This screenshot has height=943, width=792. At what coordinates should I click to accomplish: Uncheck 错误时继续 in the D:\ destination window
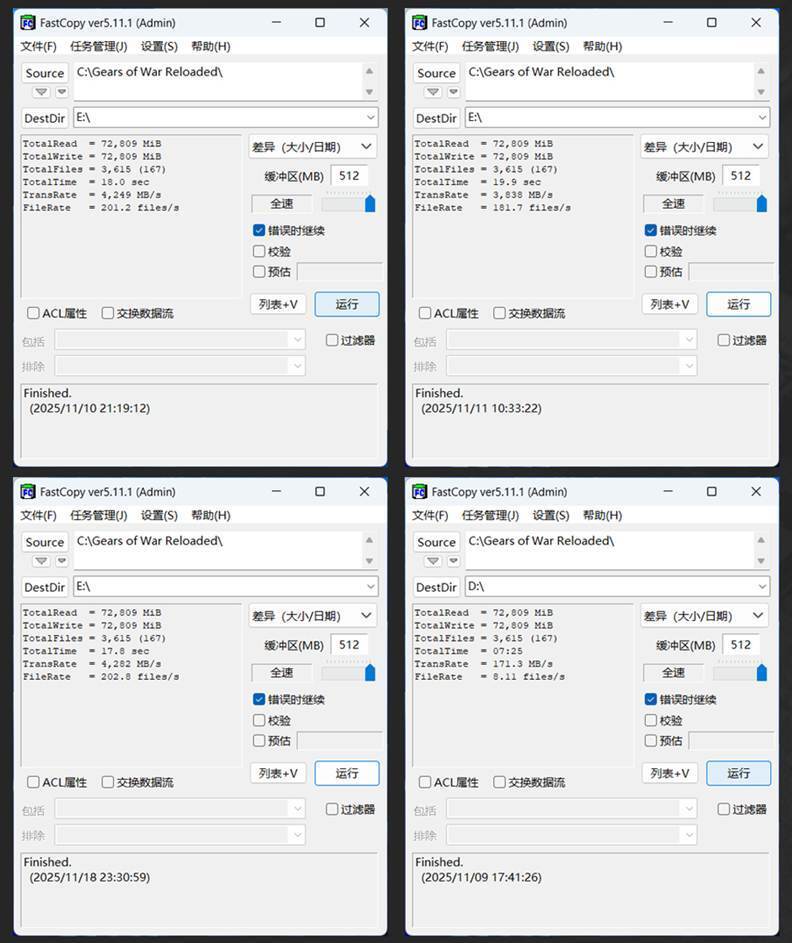tap(651, 699)
